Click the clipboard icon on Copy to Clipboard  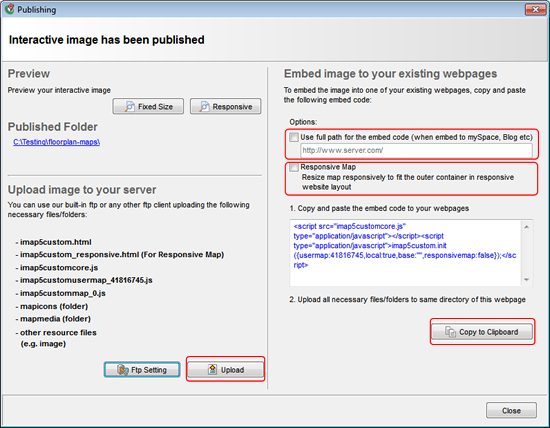tap(450, 332)
